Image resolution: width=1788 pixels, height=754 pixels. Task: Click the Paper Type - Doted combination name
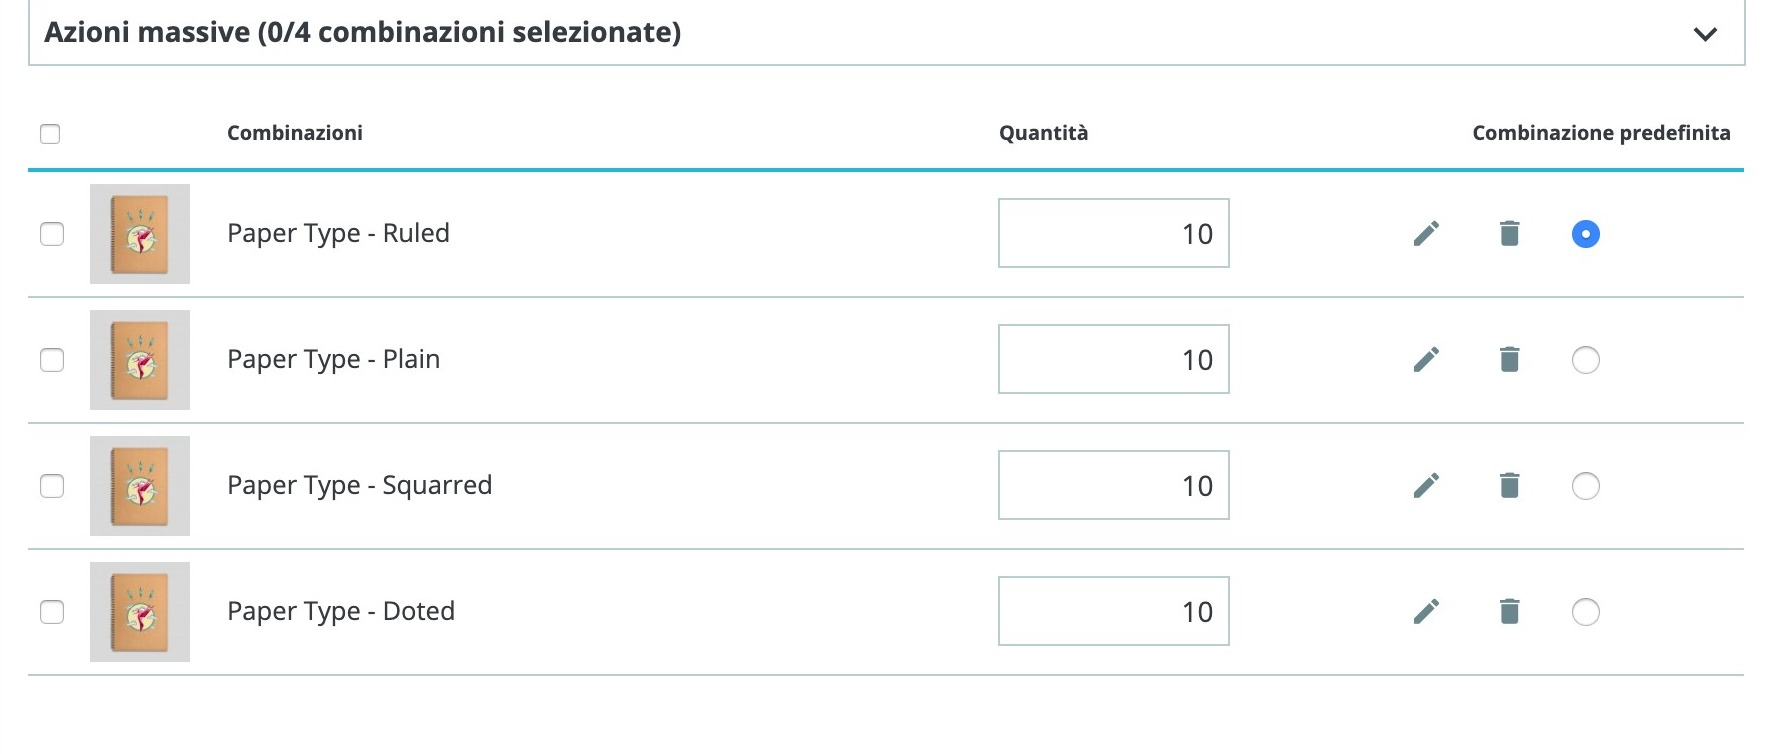[340, 611]
